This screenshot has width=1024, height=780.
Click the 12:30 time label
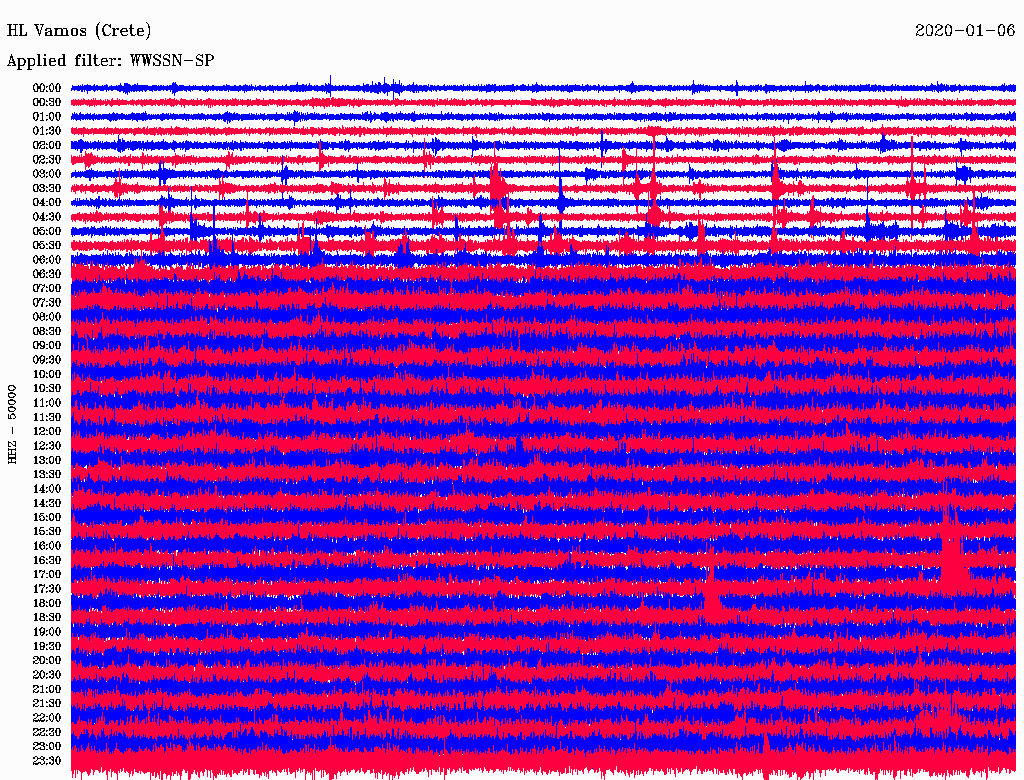(47, 446)
